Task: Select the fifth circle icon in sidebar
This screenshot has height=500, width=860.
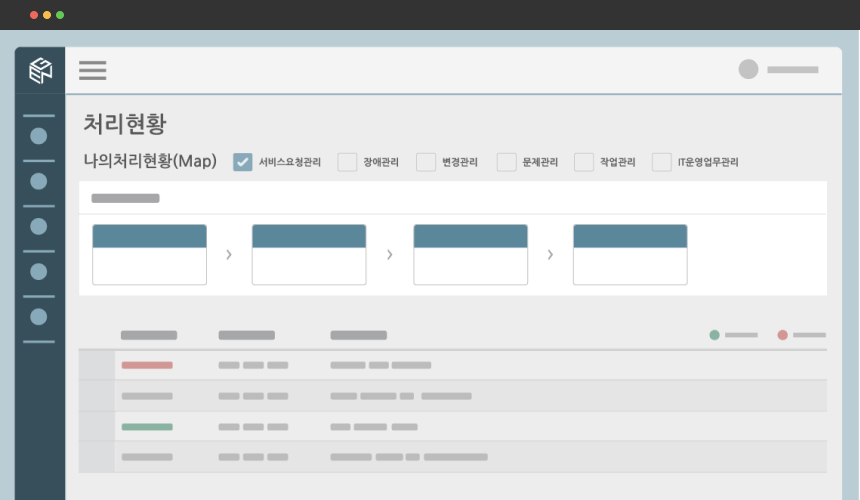Action: (39, 316)
